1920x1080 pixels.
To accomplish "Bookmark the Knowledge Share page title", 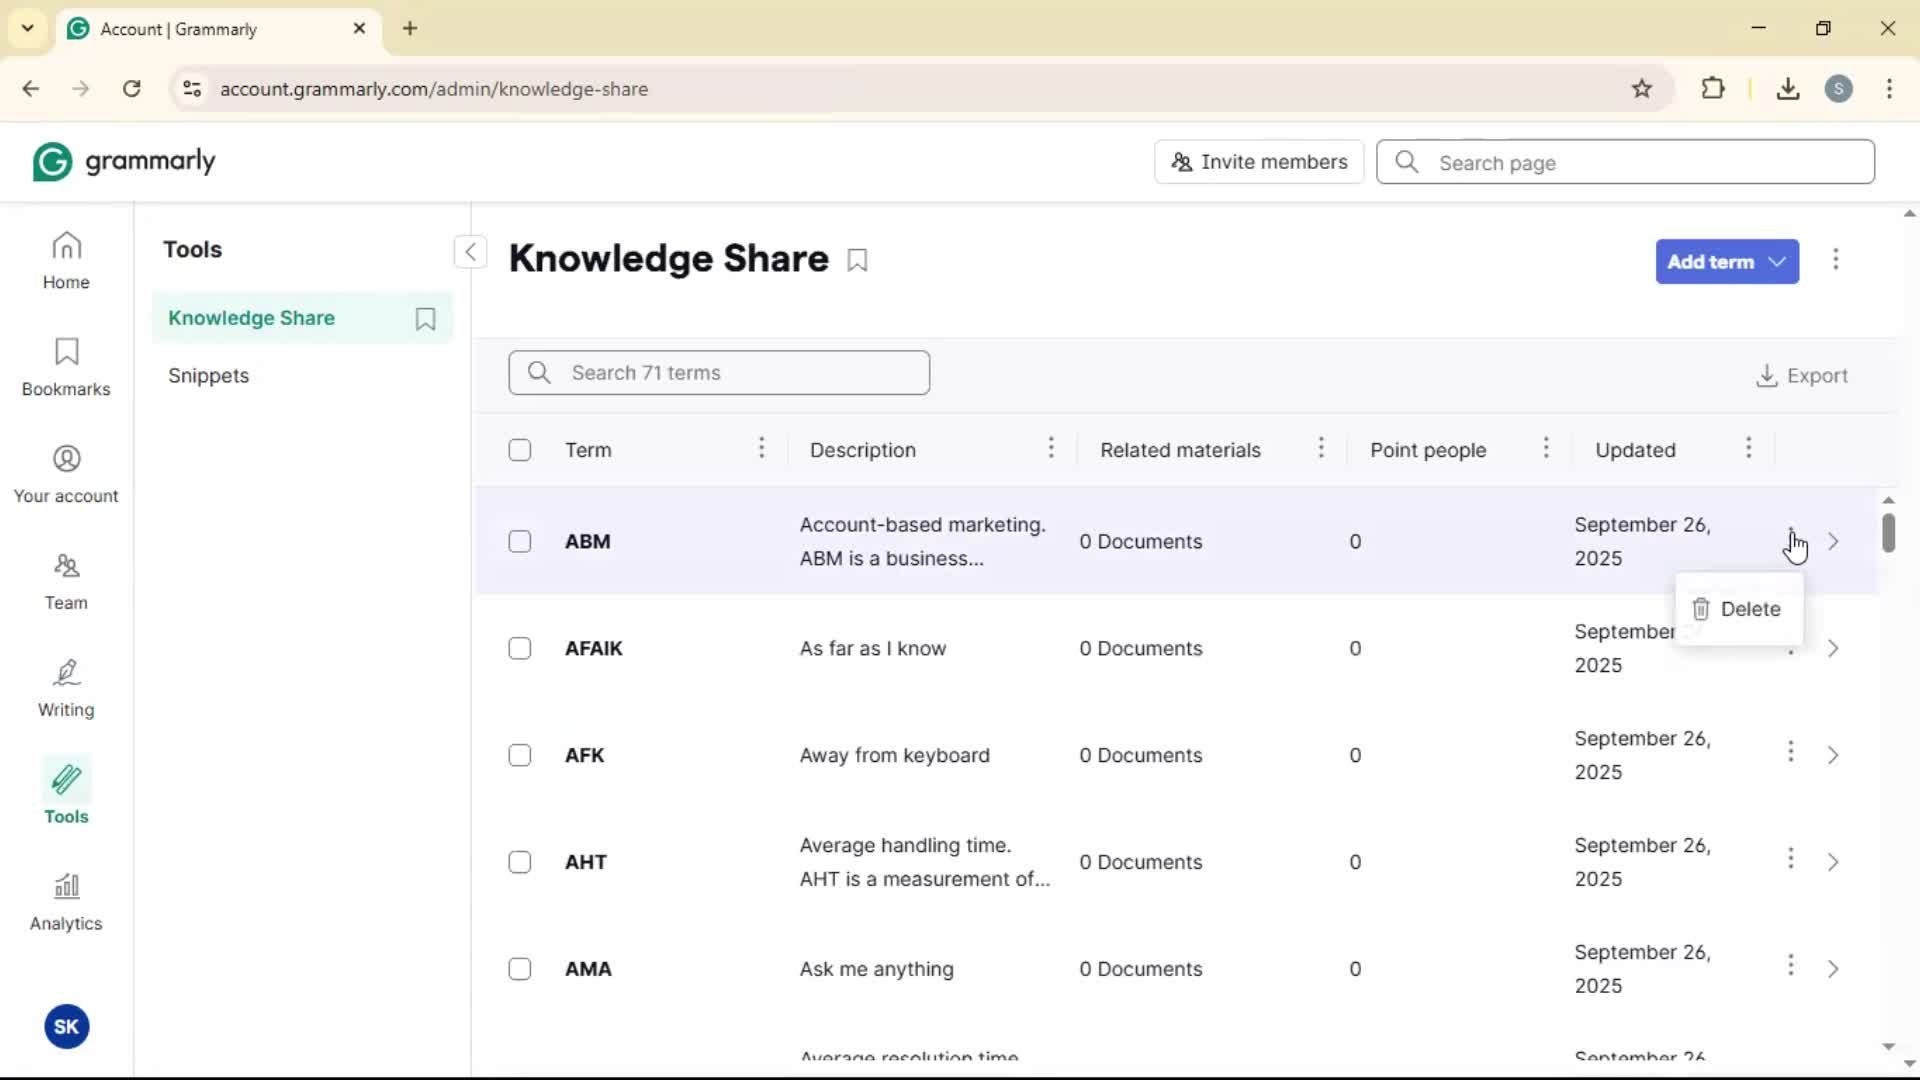I will [x=857, y=260].
